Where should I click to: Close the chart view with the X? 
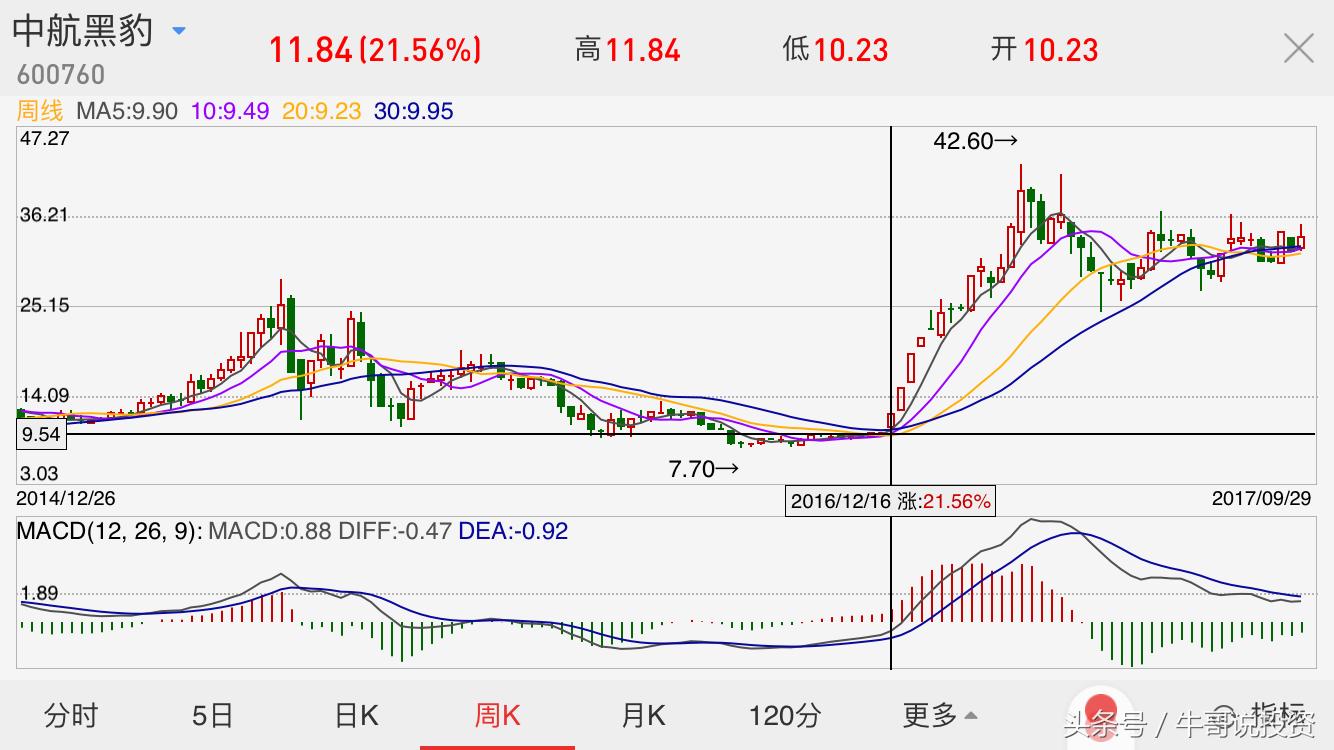tap(1299, 48)
